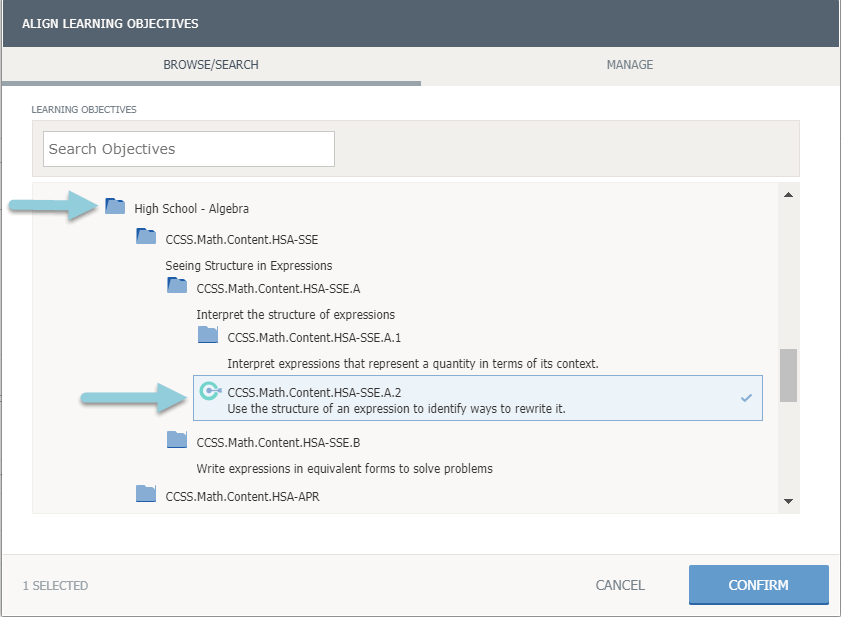Click the CCSS.Math.Content.HSA-SSE folder icon

tap(146, 237)
